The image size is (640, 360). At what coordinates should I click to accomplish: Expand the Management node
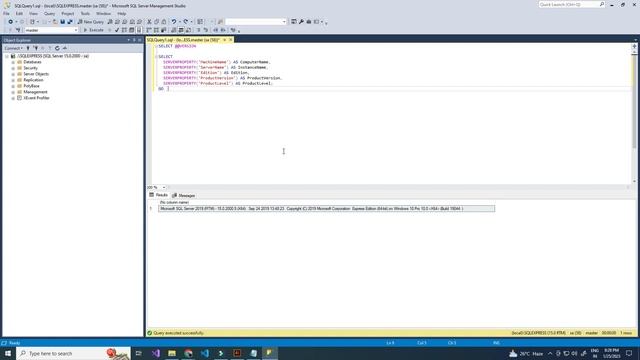click(x=13, y=92)
